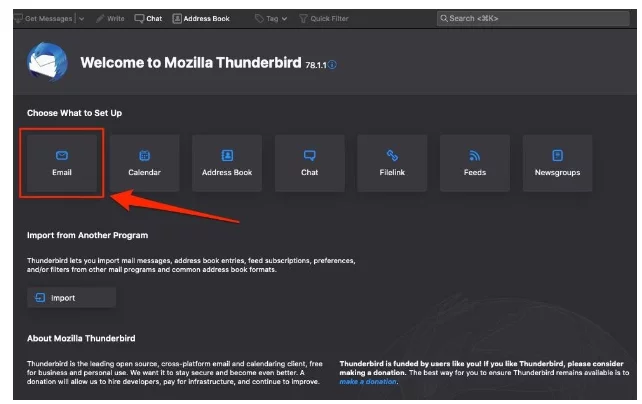Click the Get Messages toolbar button
This screenshot has height=404, width=642.
click(43, 18)
